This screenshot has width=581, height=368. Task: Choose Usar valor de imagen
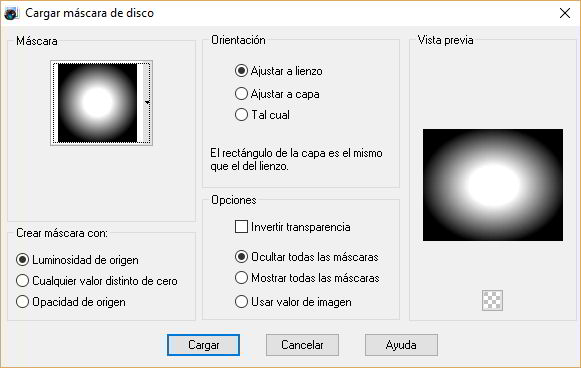click(x=293, y=302)
